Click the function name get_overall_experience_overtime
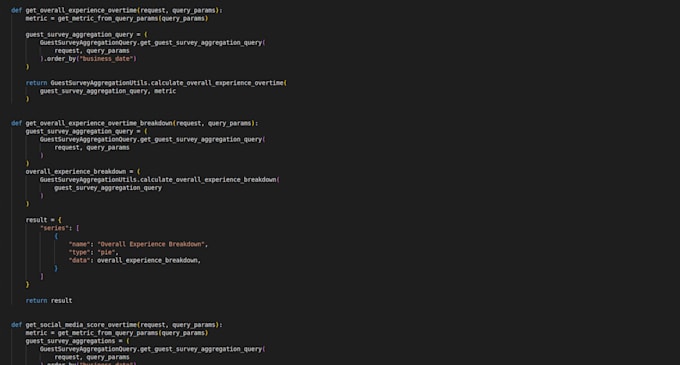This screenshot has width=680, height=365. click(x=81, y=10)
